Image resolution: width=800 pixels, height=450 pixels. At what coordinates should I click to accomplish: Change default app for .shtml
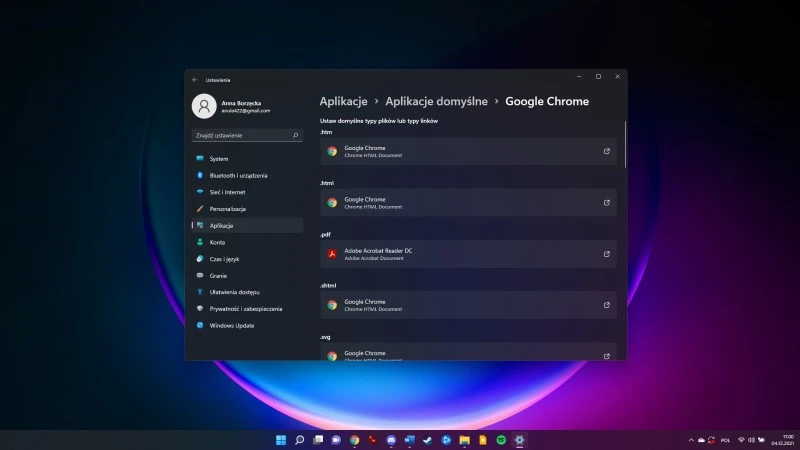point(468,305)
